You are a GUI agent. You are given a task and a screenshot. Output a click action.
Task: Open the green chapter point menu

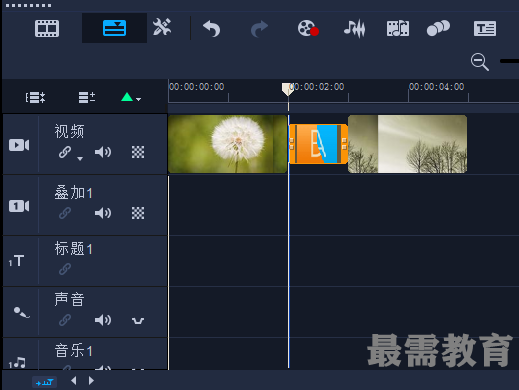[131, 97]
